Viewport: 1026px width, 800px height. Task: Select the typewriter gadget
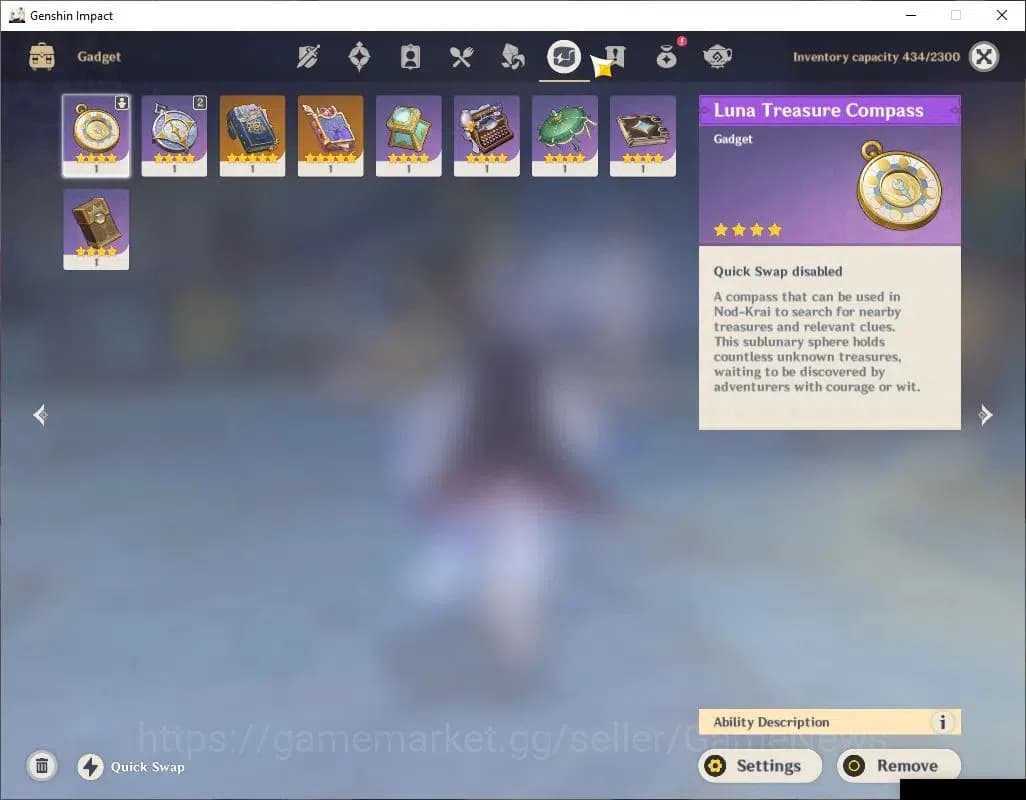487,136
